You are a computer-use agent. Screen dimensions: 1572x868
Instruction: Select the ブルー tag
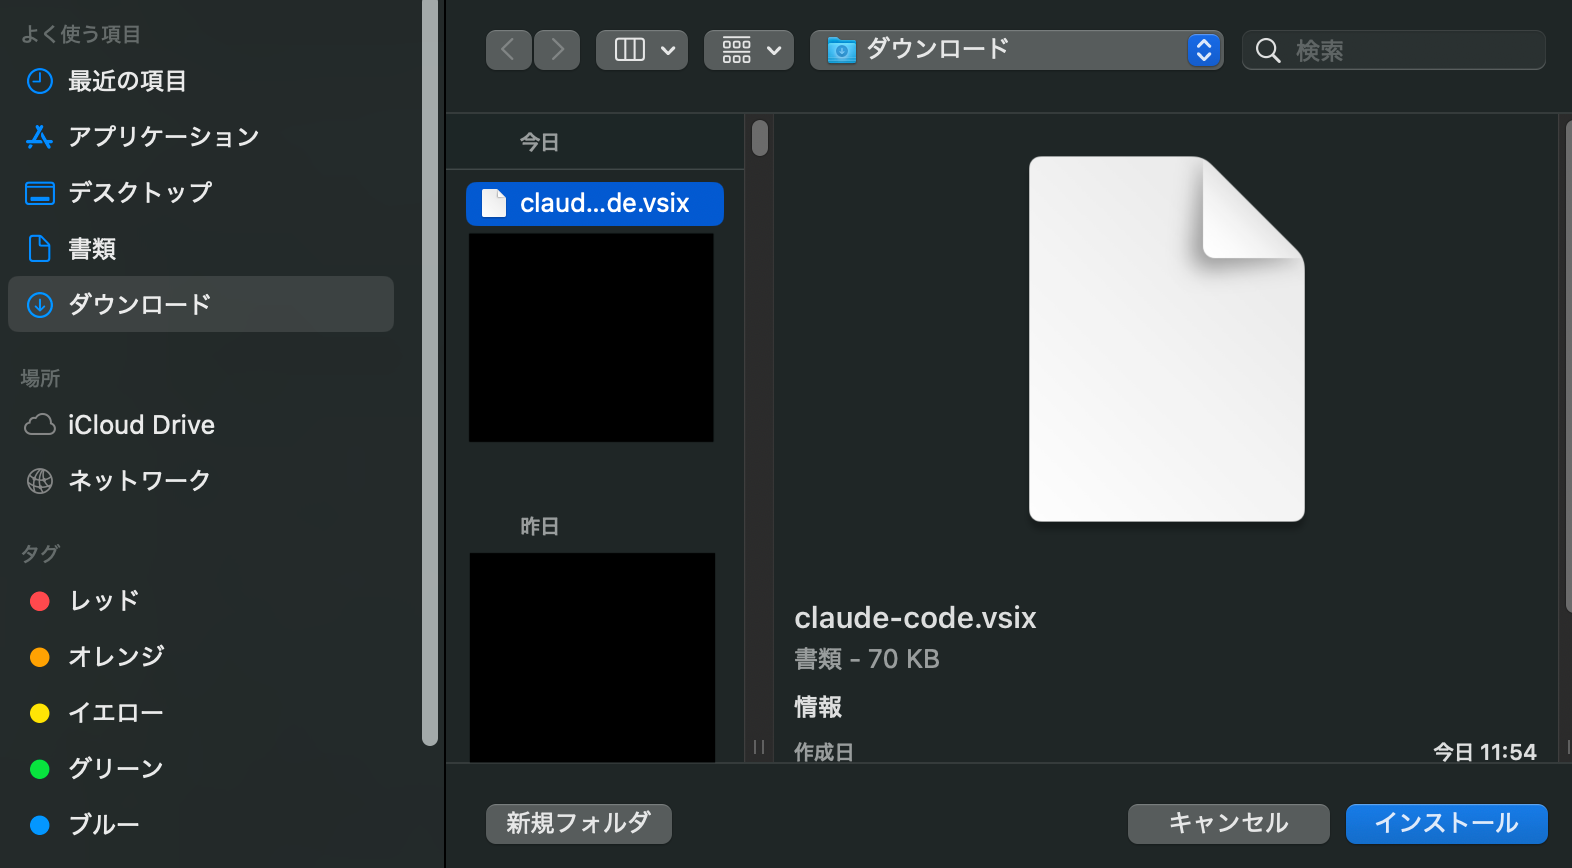tap(200, 825)
